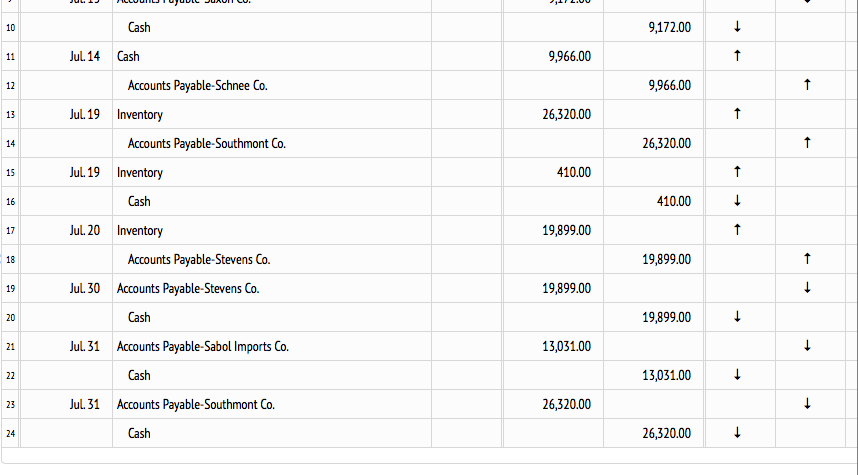Click down arrow for row 19 Accounts Payable-Stevens Co.
Viewport: 858px width, 475px height.
click(x=807, y=288)
